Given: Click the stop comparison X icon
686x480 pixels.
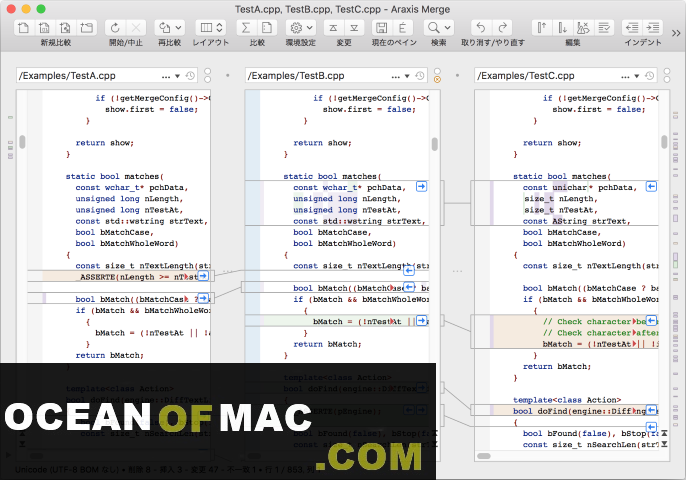Looking at the screenshot, I should [136, 28].
